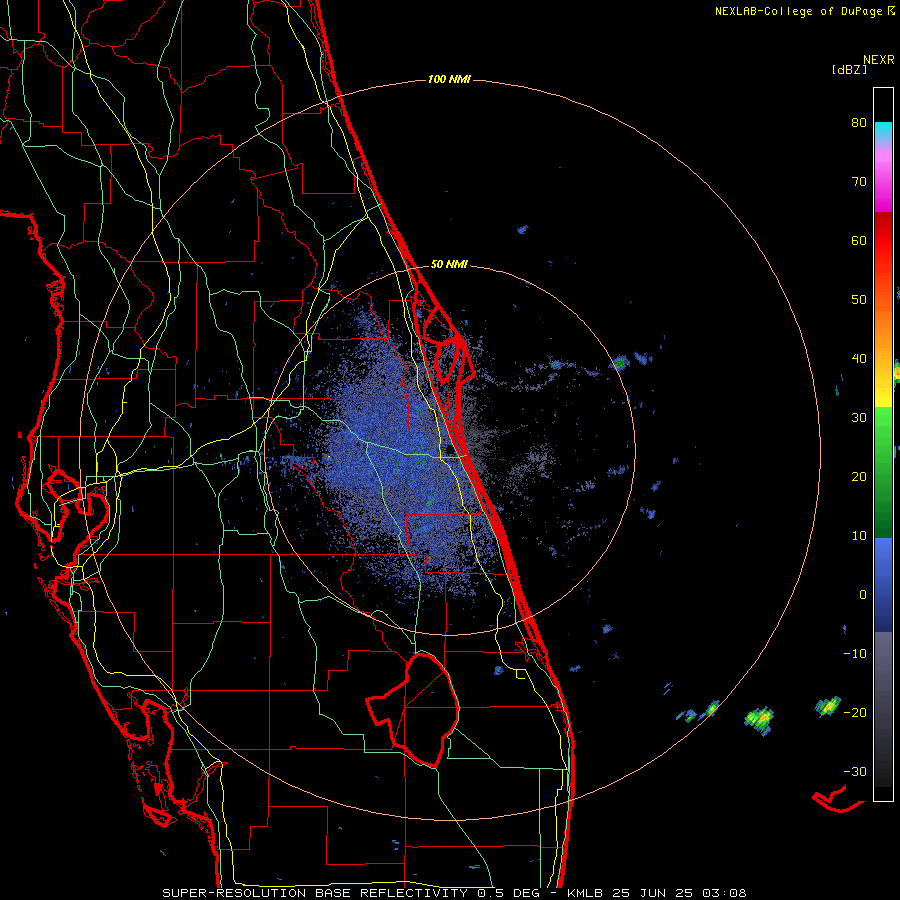Click the -10 dBZ scale value
Image resolution: width=900 pixels, height=900 pixels.
(855, 654)
